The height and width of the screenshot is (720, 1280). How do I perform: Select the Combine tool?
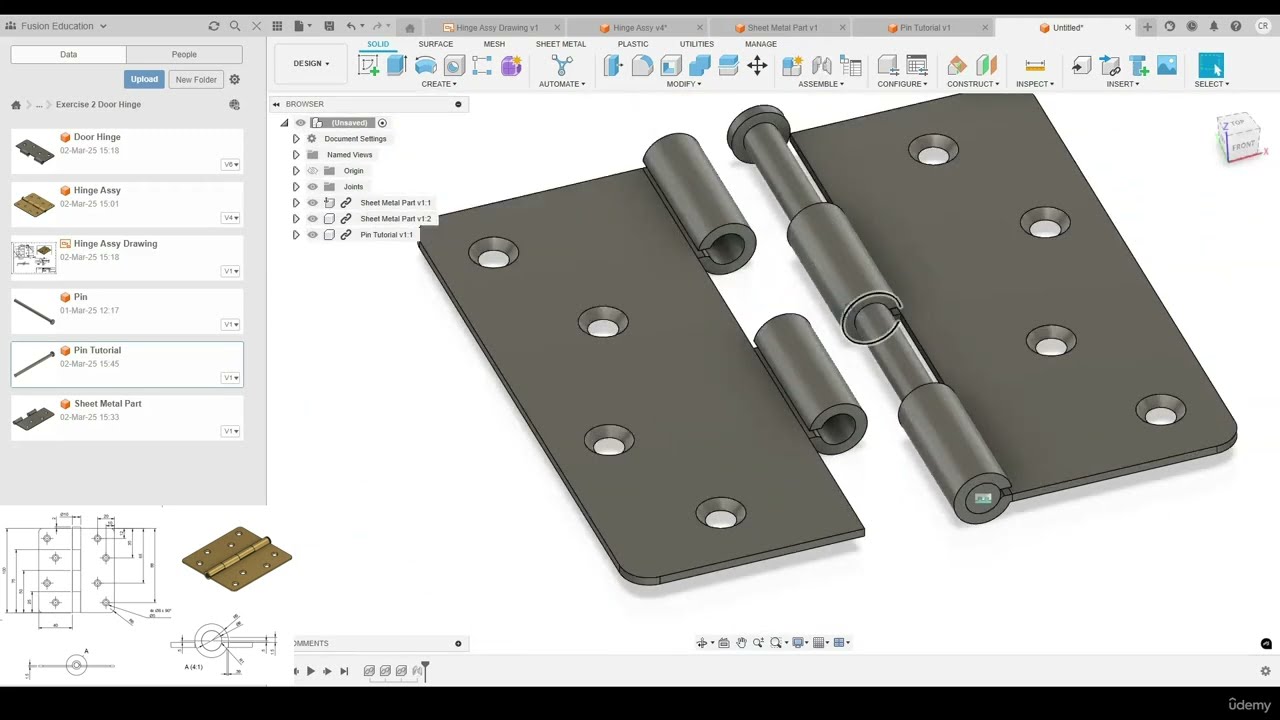pos(700,66)
